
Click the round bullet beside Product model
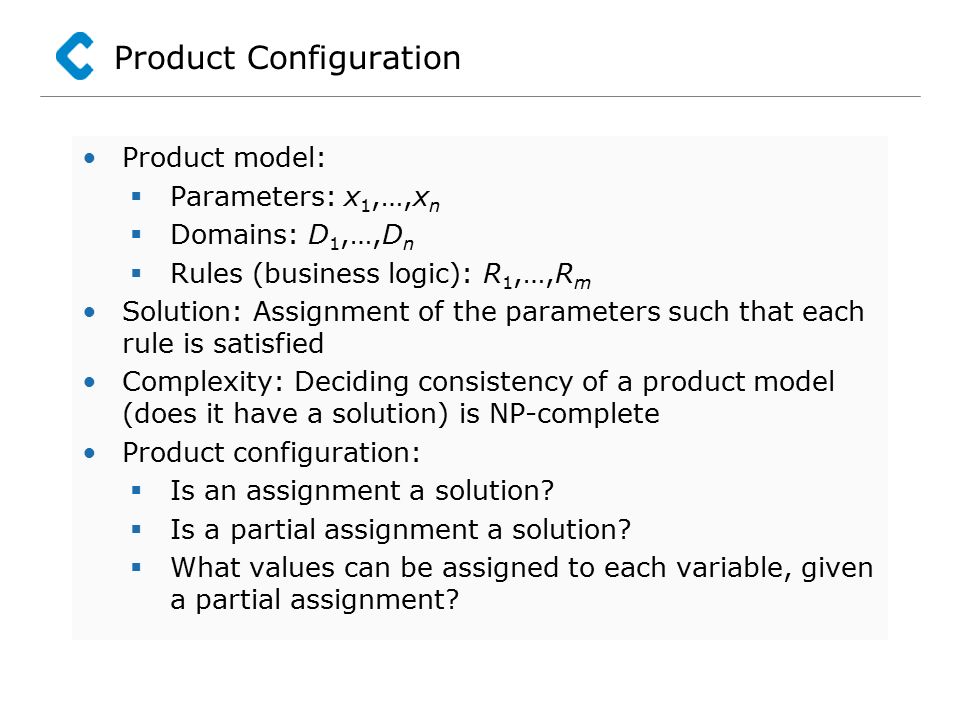(x=90, y=159)
